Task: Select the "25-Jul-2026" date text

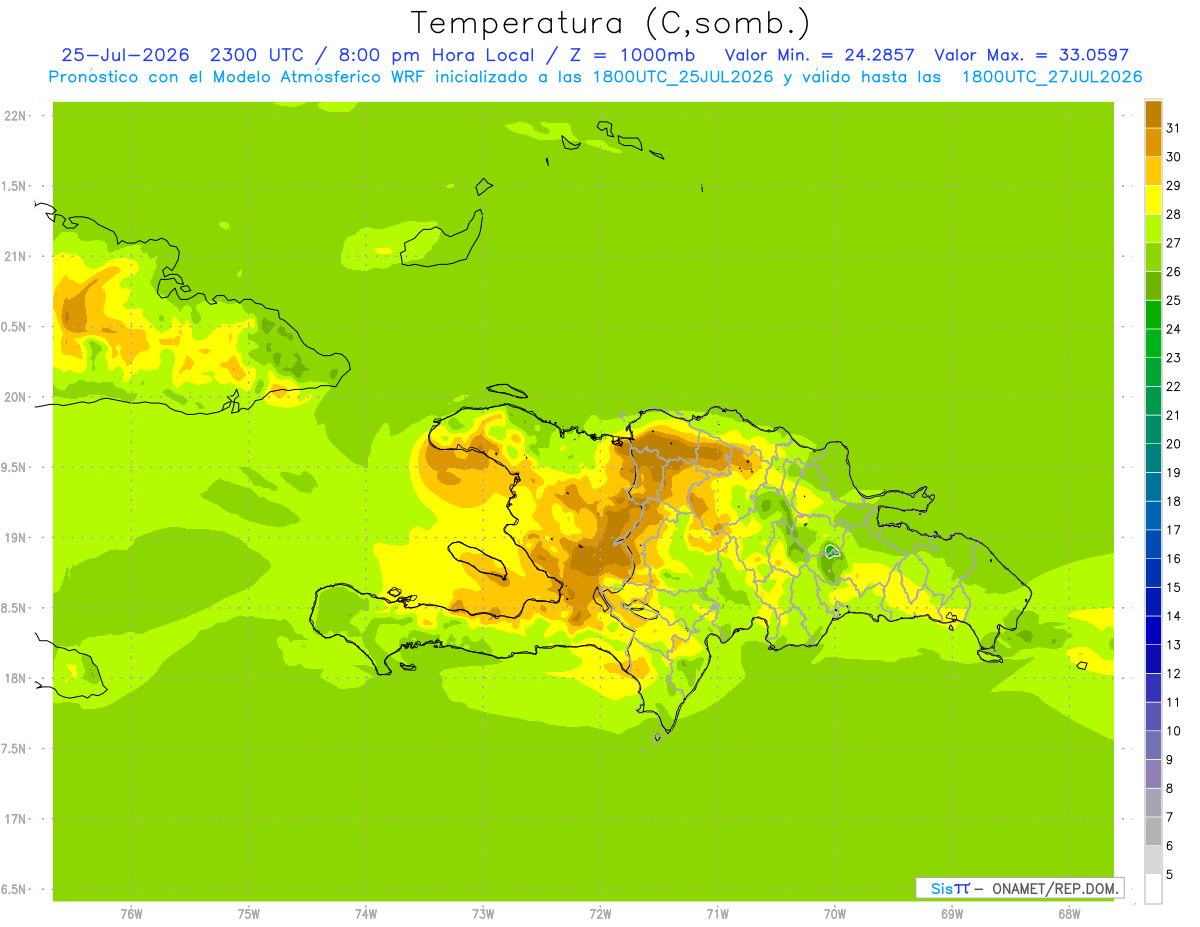Action: [x=125, y=55]
